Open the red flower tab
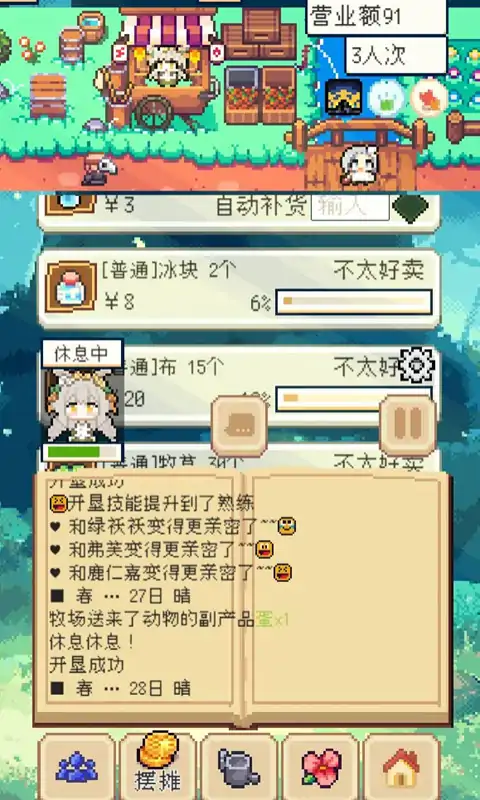Viewport: 480px width, 800px height. [x=320, y=767]
